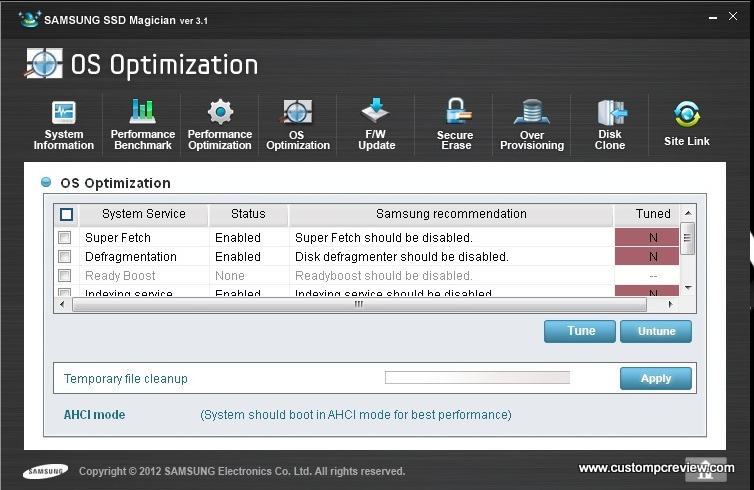The image size is (754, 490).
Task: Check the Ready Boost service checkbox
Action: 64,276
